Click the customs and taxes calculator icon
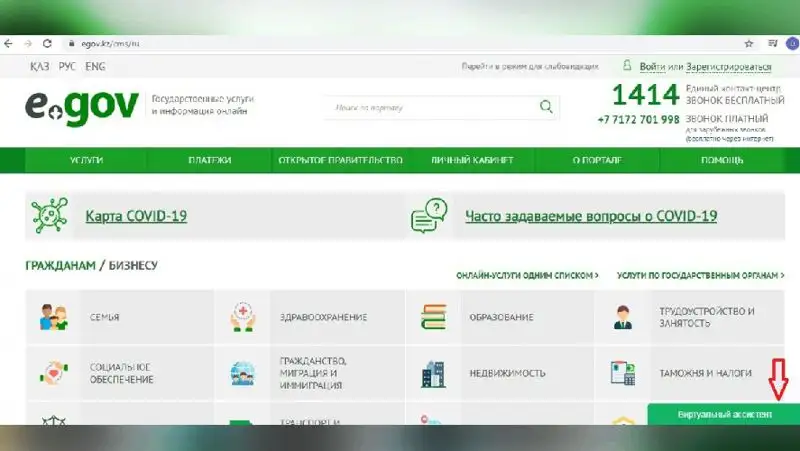Screen dimensions: 800x451 tap(622, 373)
